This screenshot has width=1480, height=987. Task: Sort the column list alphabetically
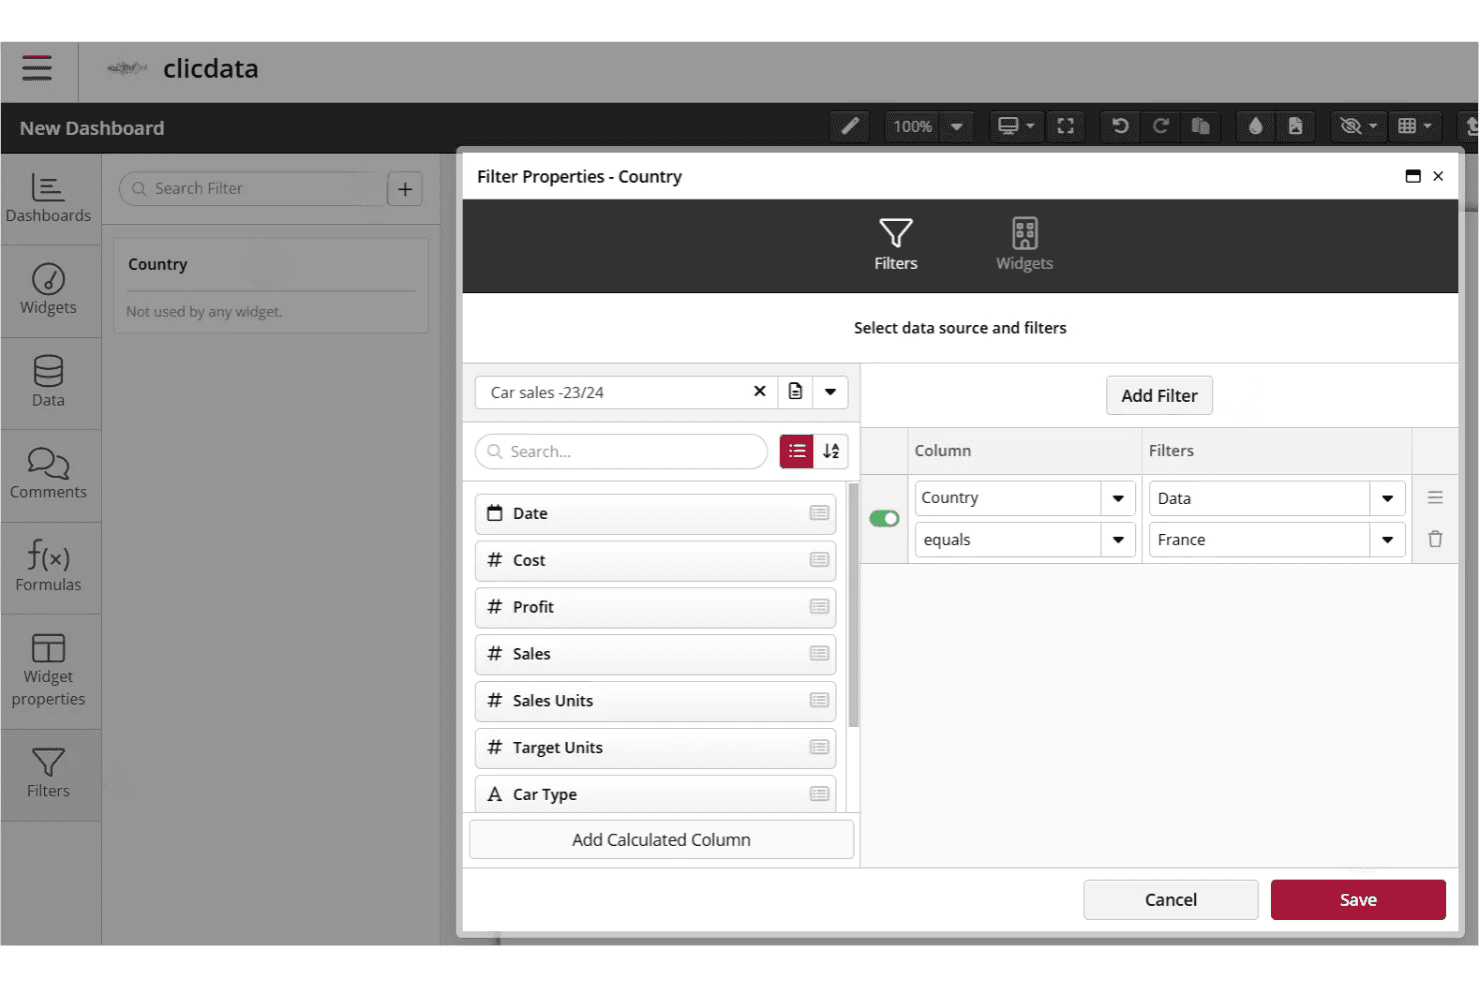pos(831,451)
